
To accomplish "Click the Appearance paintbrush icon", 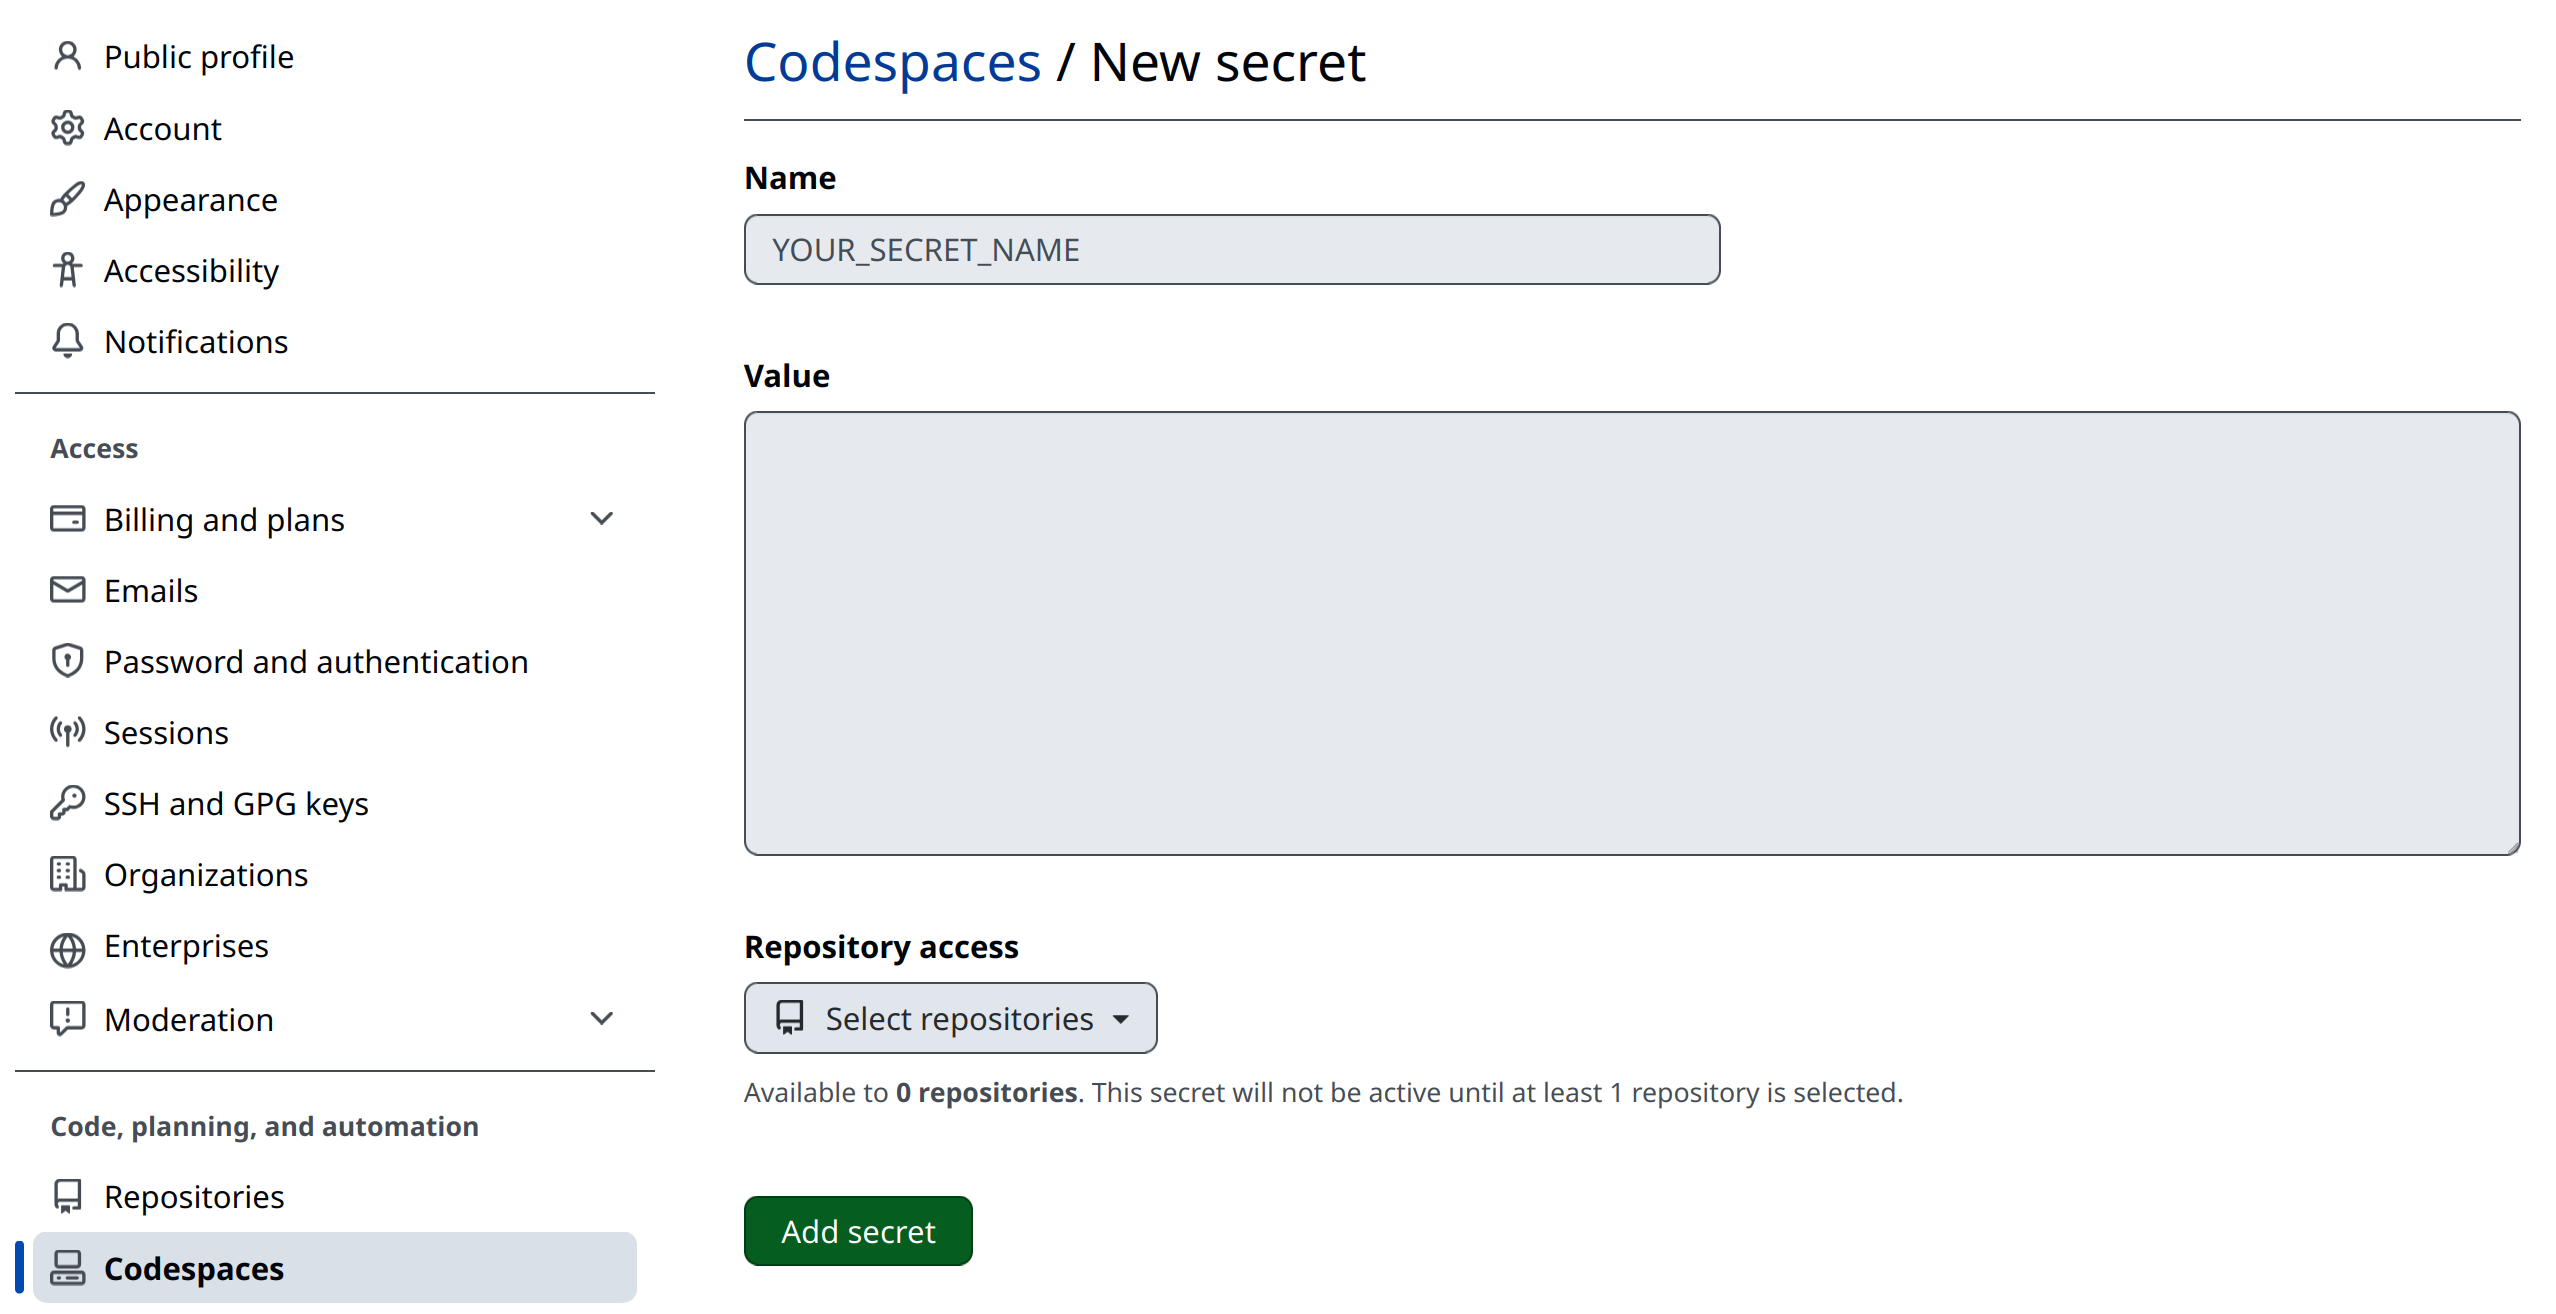I will [x=67, y=200].
